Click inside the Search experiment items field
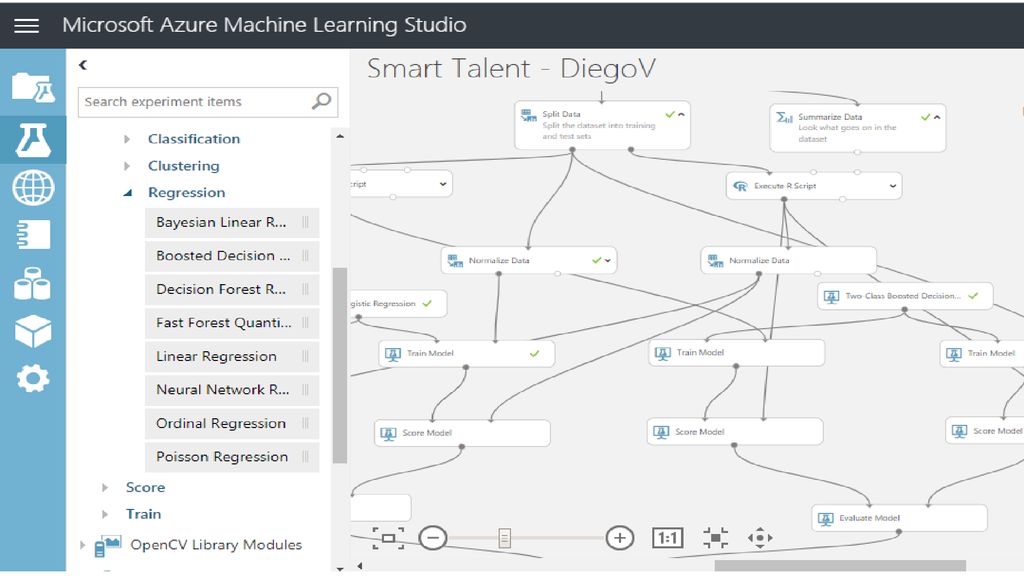 208,102
